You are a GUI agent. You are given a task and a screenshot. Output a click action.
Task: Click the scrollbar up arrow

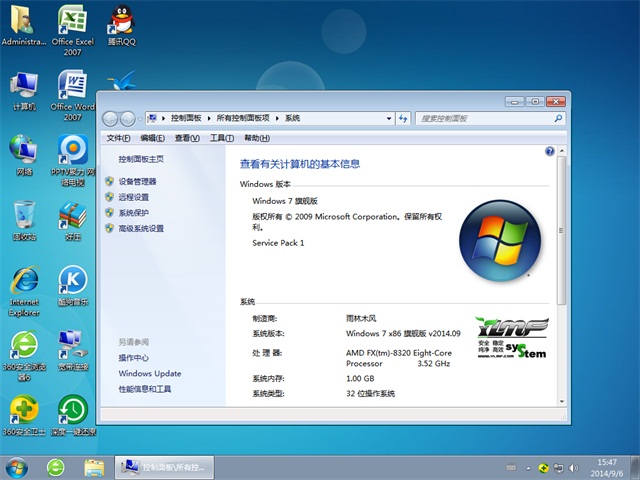(562, 151)
